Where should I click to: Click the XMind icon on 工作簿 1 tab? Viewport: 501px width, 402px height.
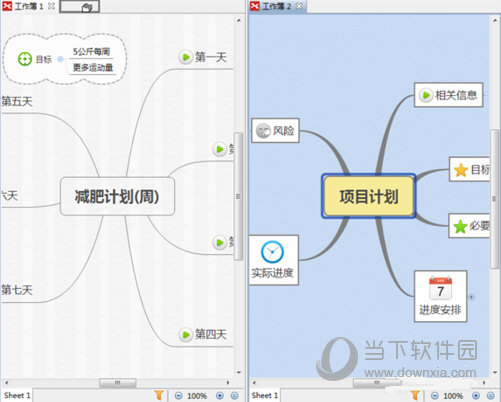[x=7, y=6]
